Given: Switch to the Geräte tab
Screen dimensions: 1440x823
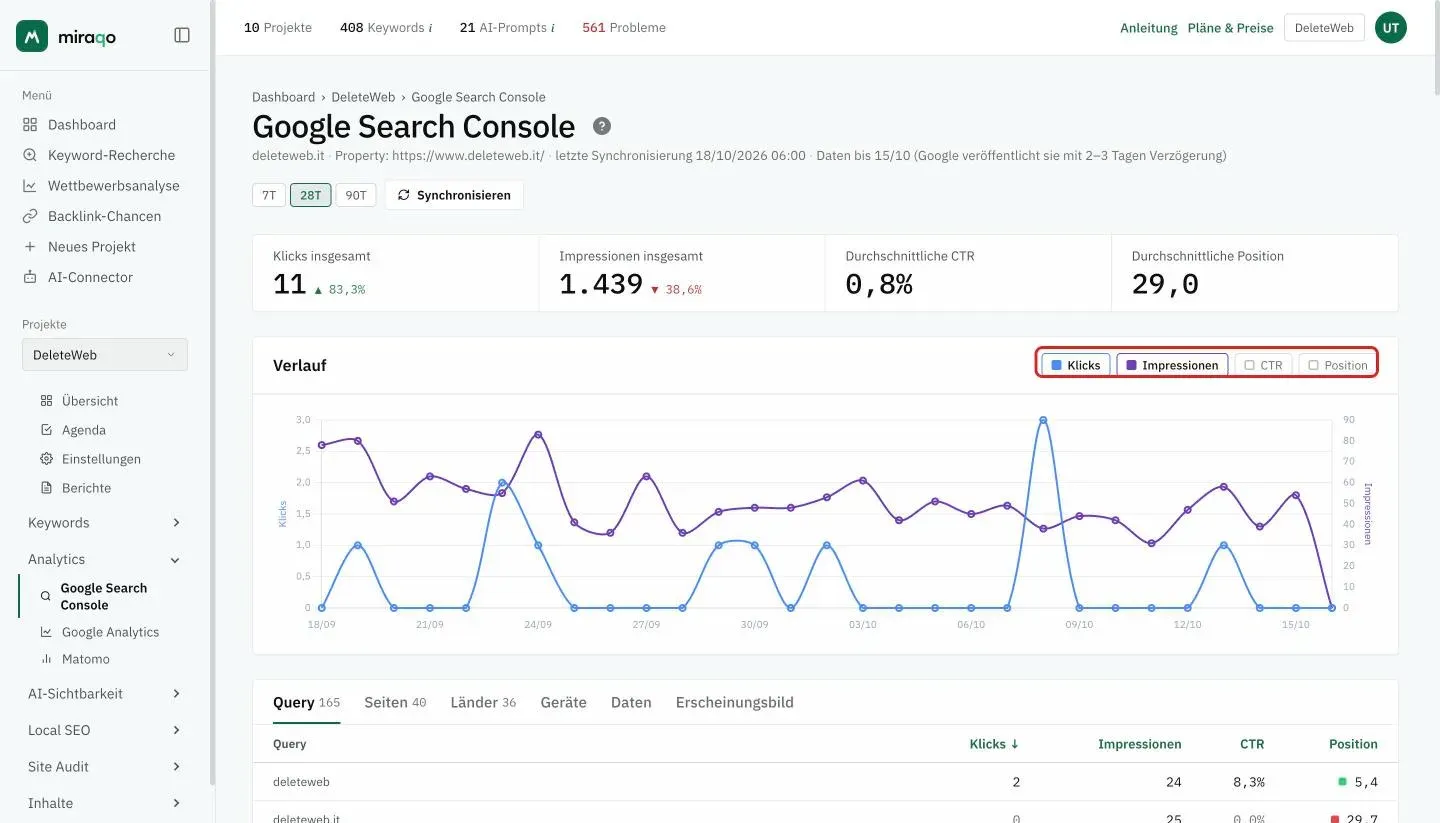Looking at the screenshot, I should [x=563, y=702].
